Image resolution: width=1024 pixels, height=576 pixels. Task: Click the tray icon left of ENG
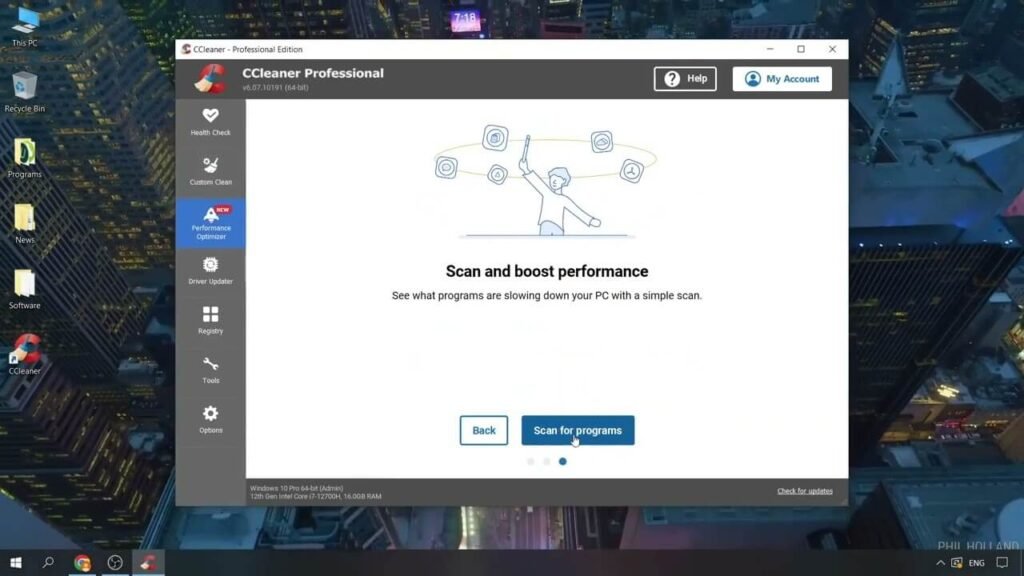957,563
